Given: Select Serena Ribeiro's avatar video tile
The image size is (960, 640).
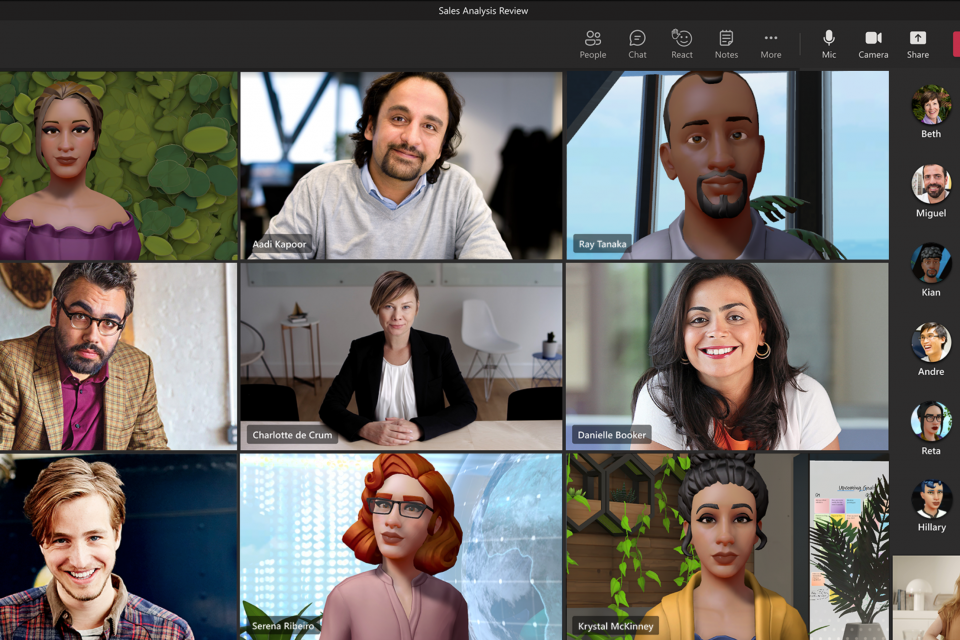Looking at the screenshot, I should [x=401, y=545].
